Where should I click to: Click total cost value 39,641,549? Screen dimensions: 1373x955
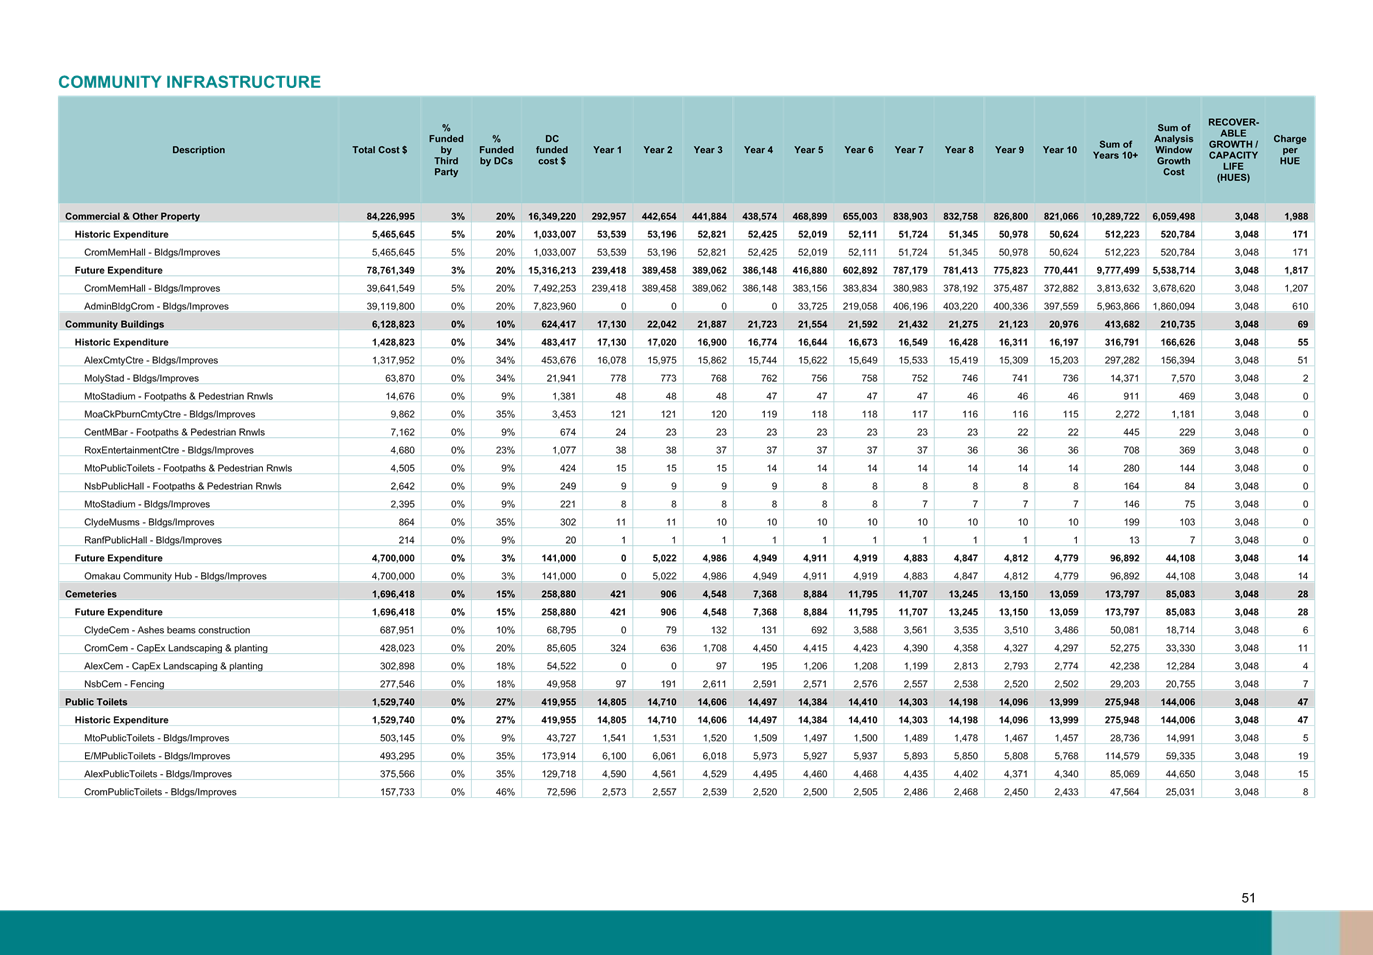[x=390, y=288]
